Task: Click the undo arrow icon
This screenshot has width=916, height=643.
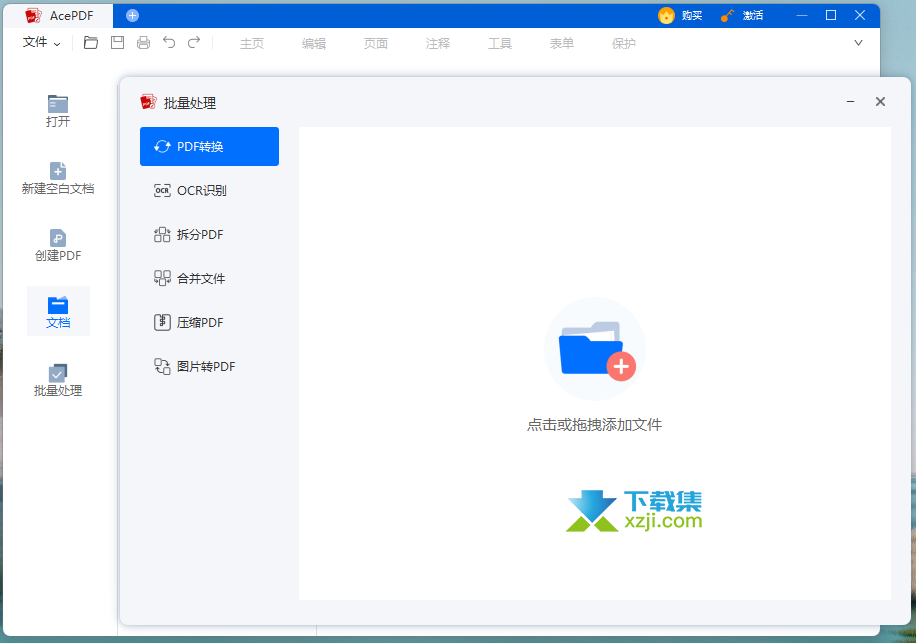Action: (x=169, y=43)
